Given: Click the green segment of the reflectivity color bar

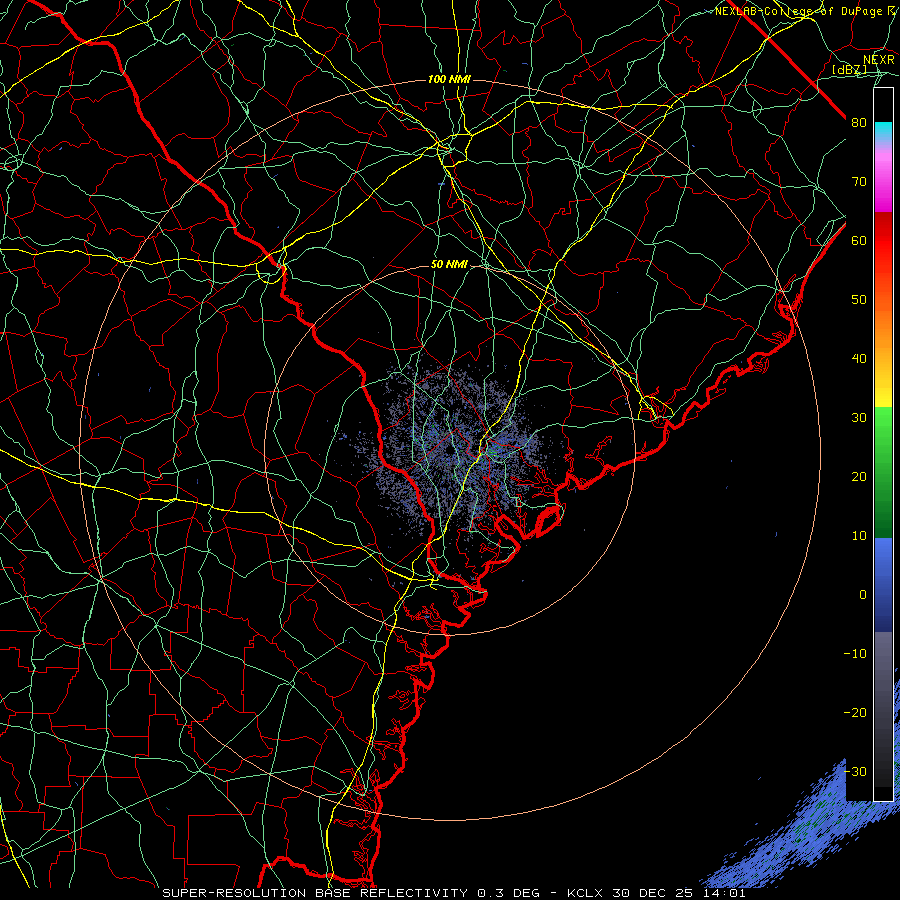Looking at the screenshot, I should click(x=883, y=472).
